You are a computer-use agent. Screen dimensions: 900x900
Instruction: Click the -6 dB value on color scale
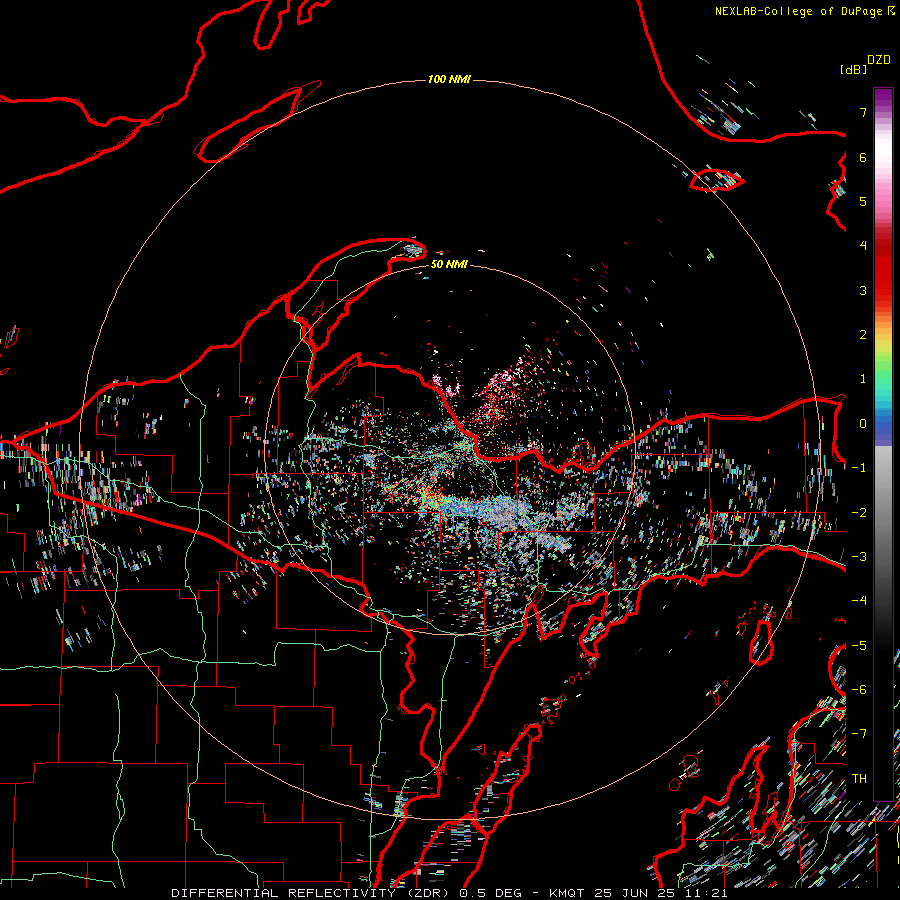(859, 690)
